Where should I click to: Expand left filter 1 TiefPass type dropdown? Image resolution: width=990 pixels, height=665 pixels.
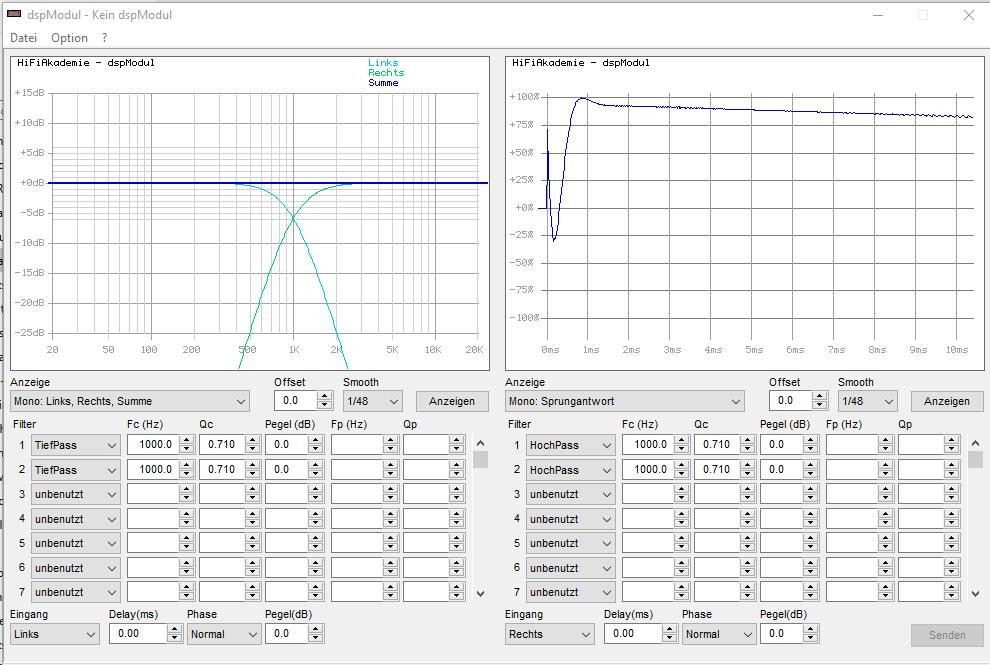pos(75,445)
